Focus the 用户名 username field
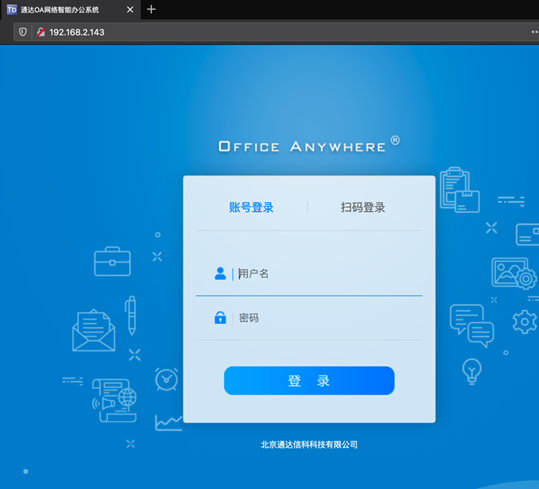The width and height of the screenshot is (539, 489). 309,274
